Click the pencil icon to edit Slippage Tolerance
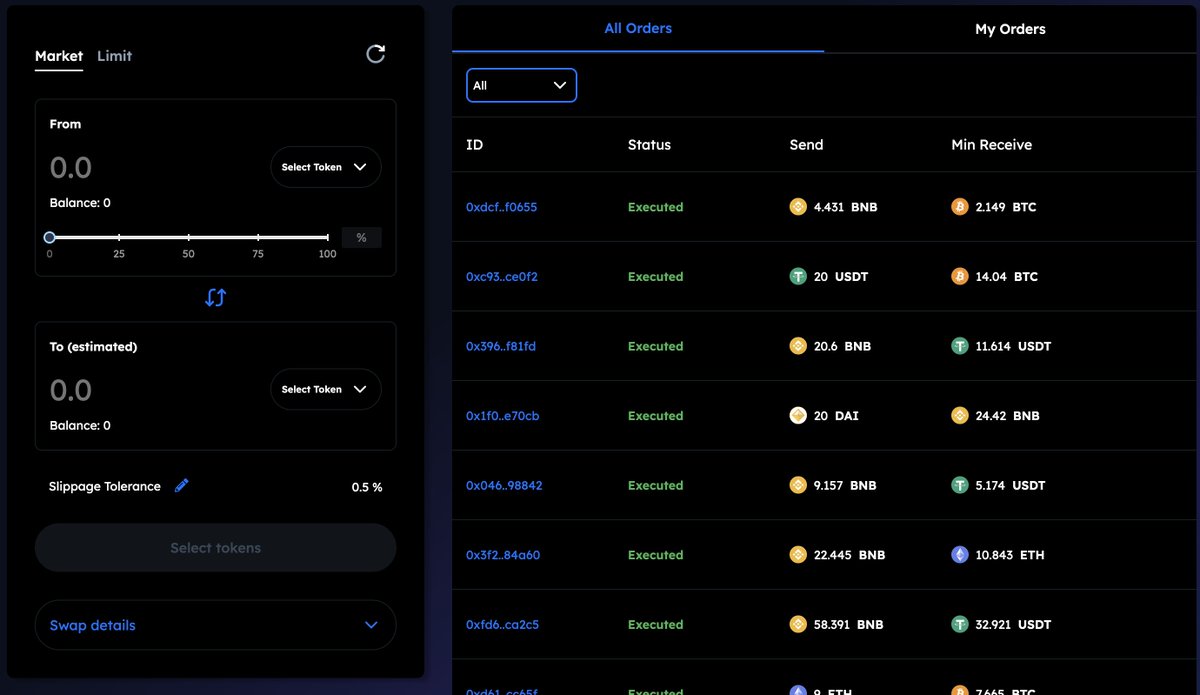Screen dimensions: 1200x695 (x=181, y=486)
